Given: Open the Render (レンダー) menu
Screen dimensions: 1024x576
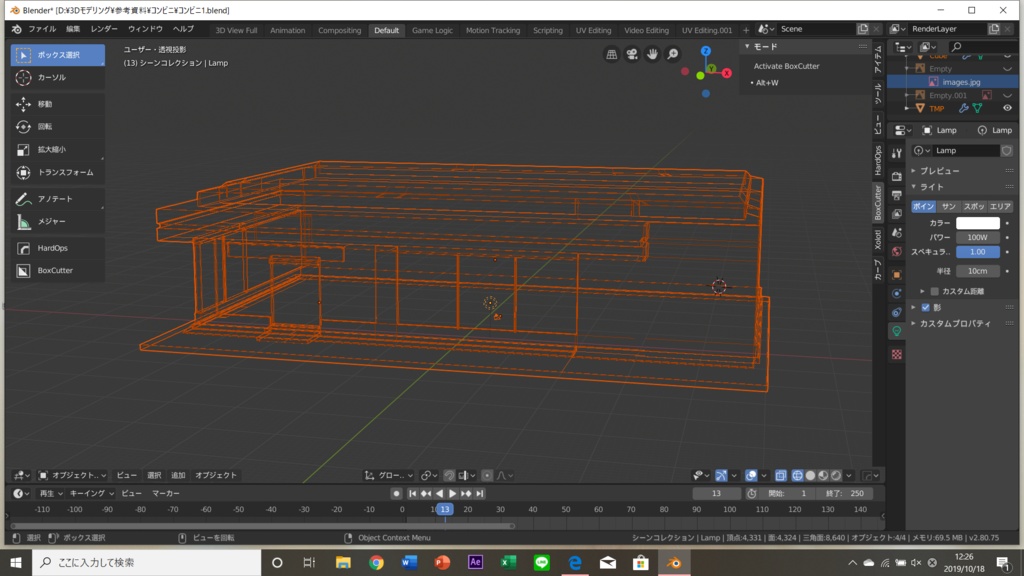Looking at the screenshot, I should [104, 29].
